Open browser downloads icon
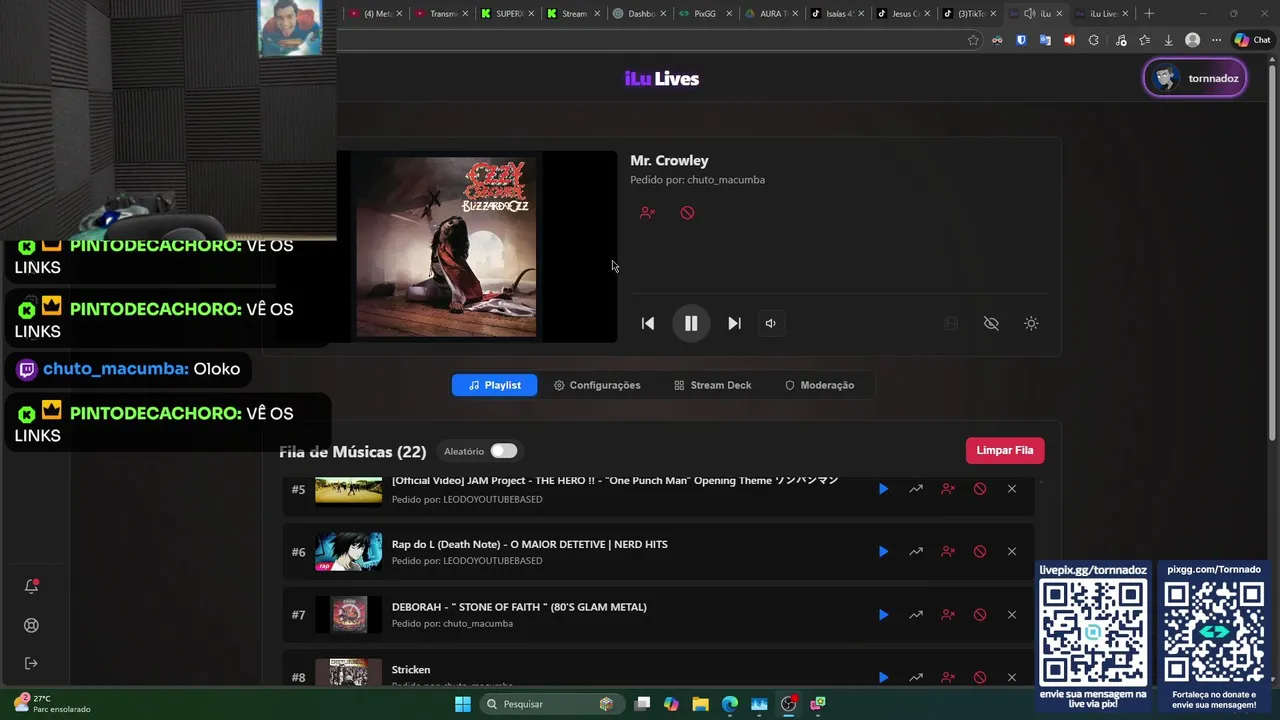1280x720 pixels. (1168, 40)
